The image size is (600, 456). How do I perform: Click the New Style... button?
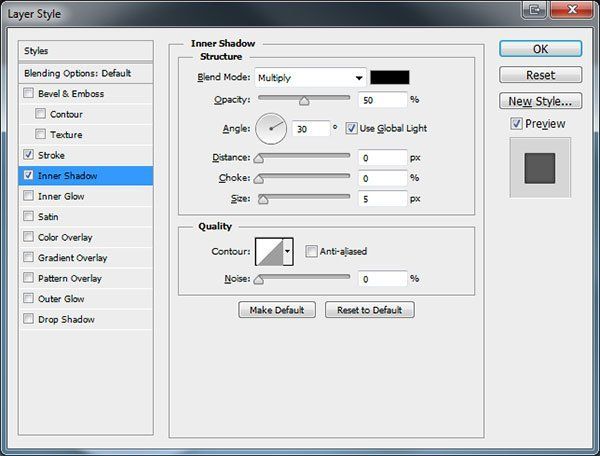point(540,101)
